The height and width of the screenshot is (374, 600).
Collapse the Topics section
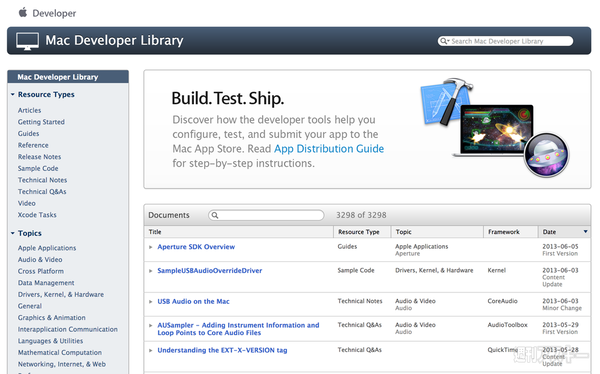point(13,233)
